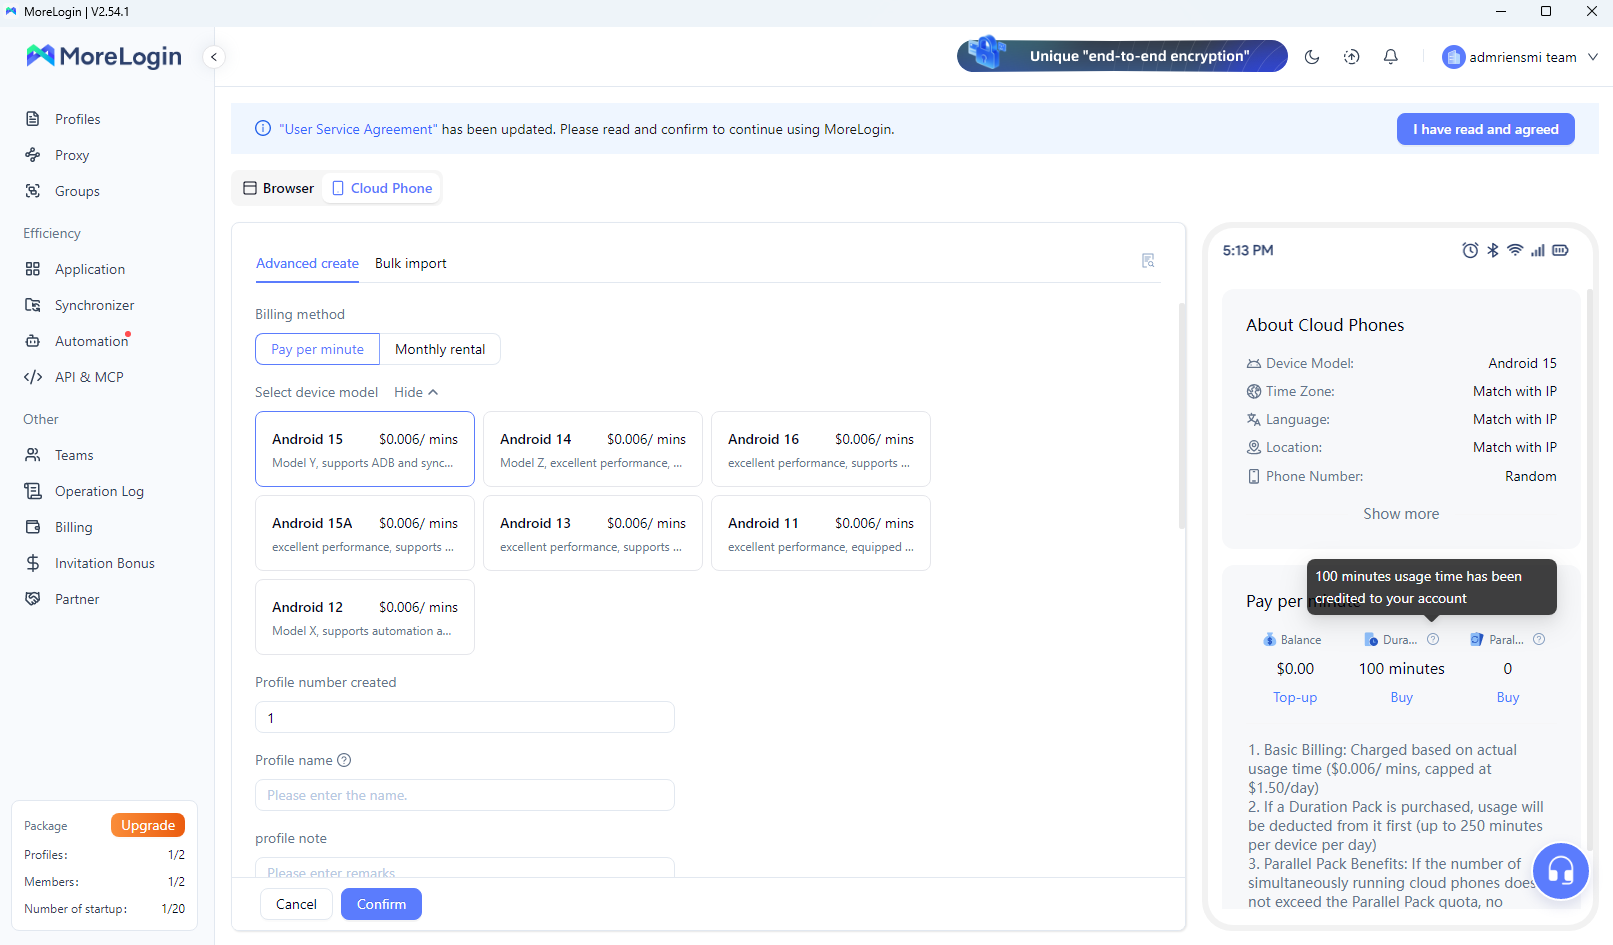Choose the Android 12 device model

tap(365, 617)
